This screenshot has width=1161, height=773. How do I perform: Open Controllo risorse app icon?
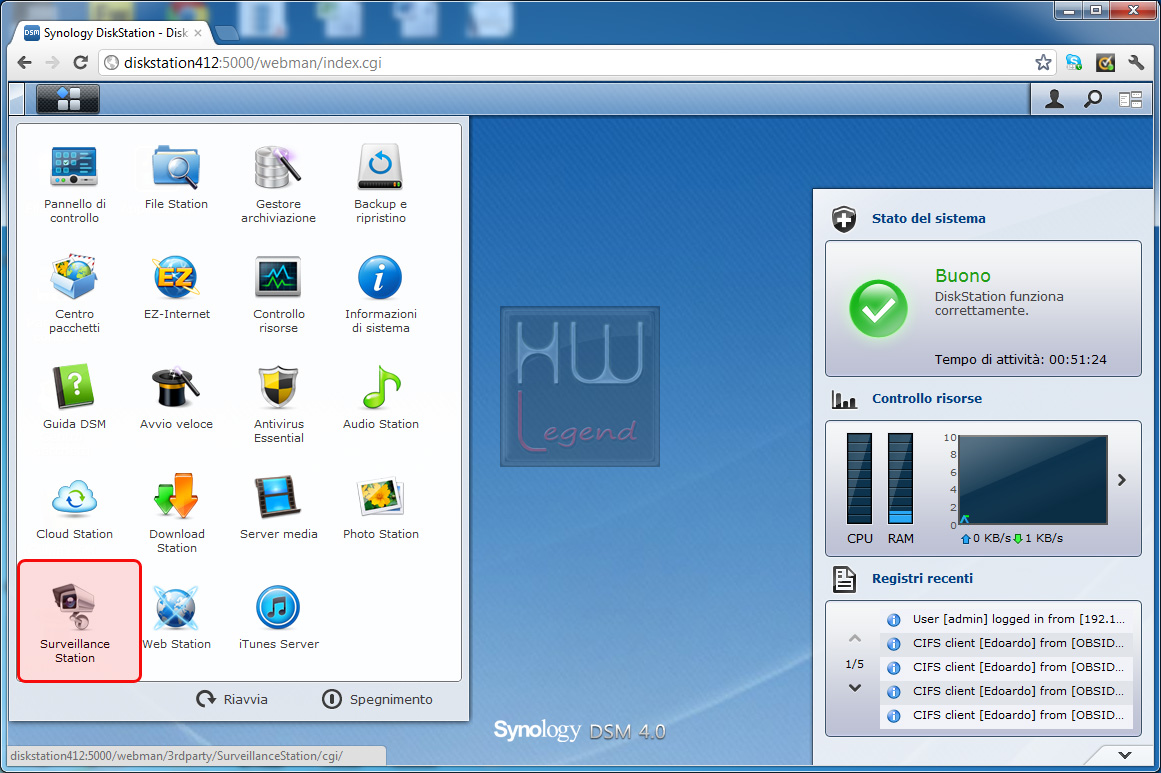click(278, 295)
